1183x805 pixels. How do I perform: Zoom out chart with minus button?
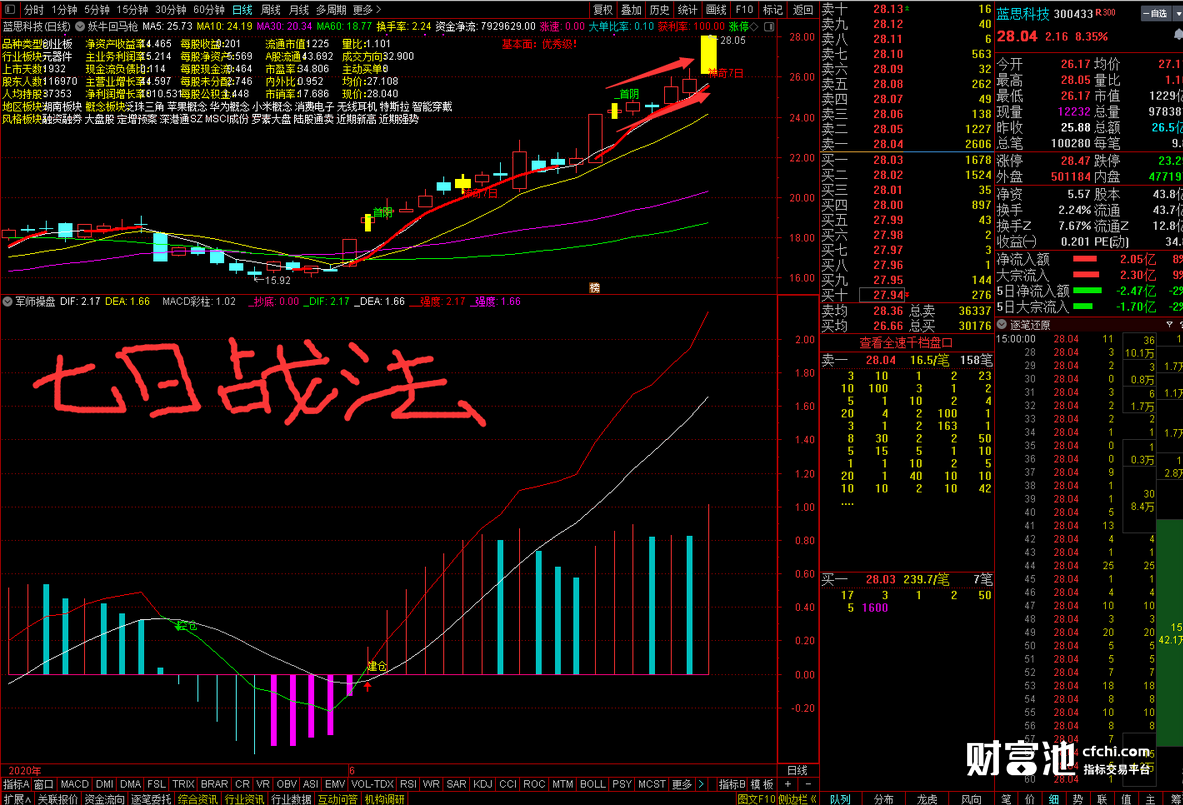pyautogui.click(x=807, y=785)
